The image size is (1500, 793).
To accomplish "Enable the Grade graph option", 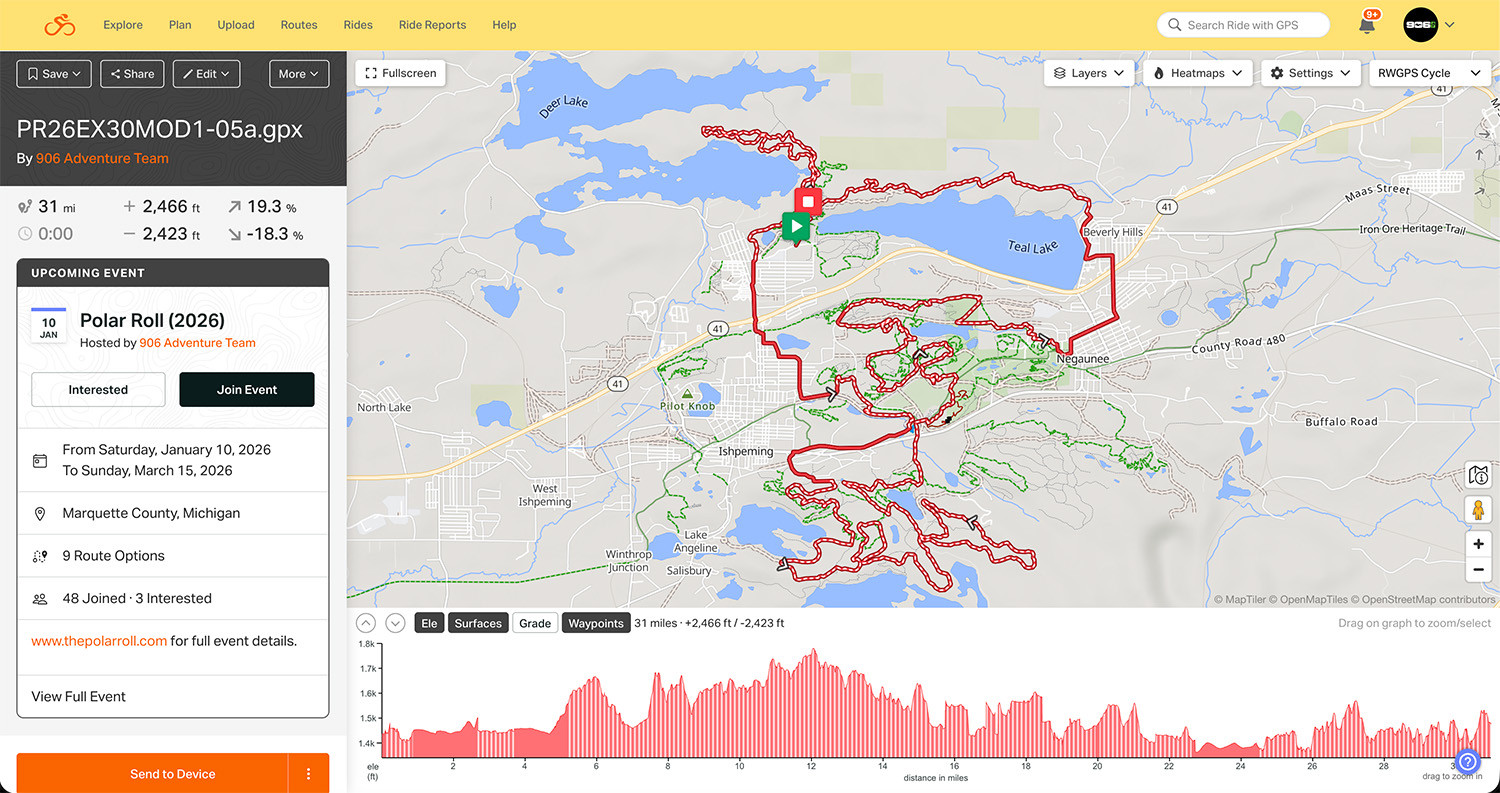I will pyautogui.click(x=535, y=623).
